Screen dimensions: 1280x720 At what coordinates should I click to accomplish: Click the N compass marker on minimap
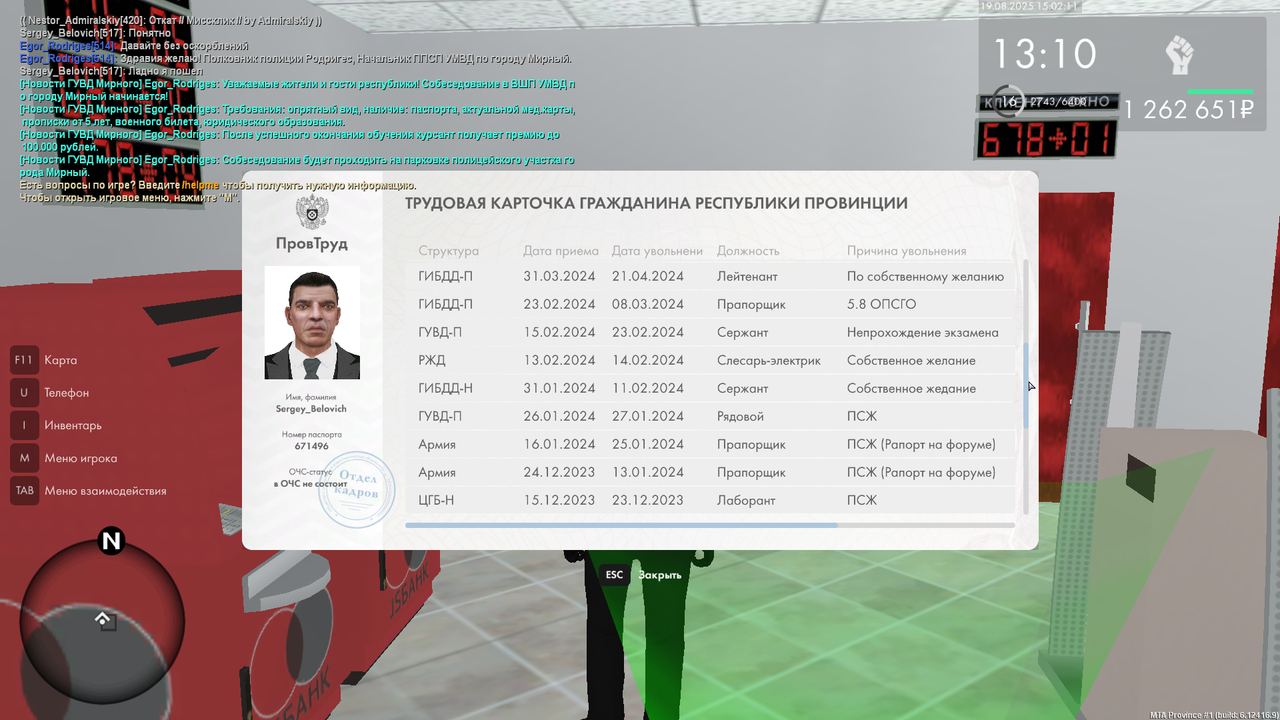[x=111, y=542]
